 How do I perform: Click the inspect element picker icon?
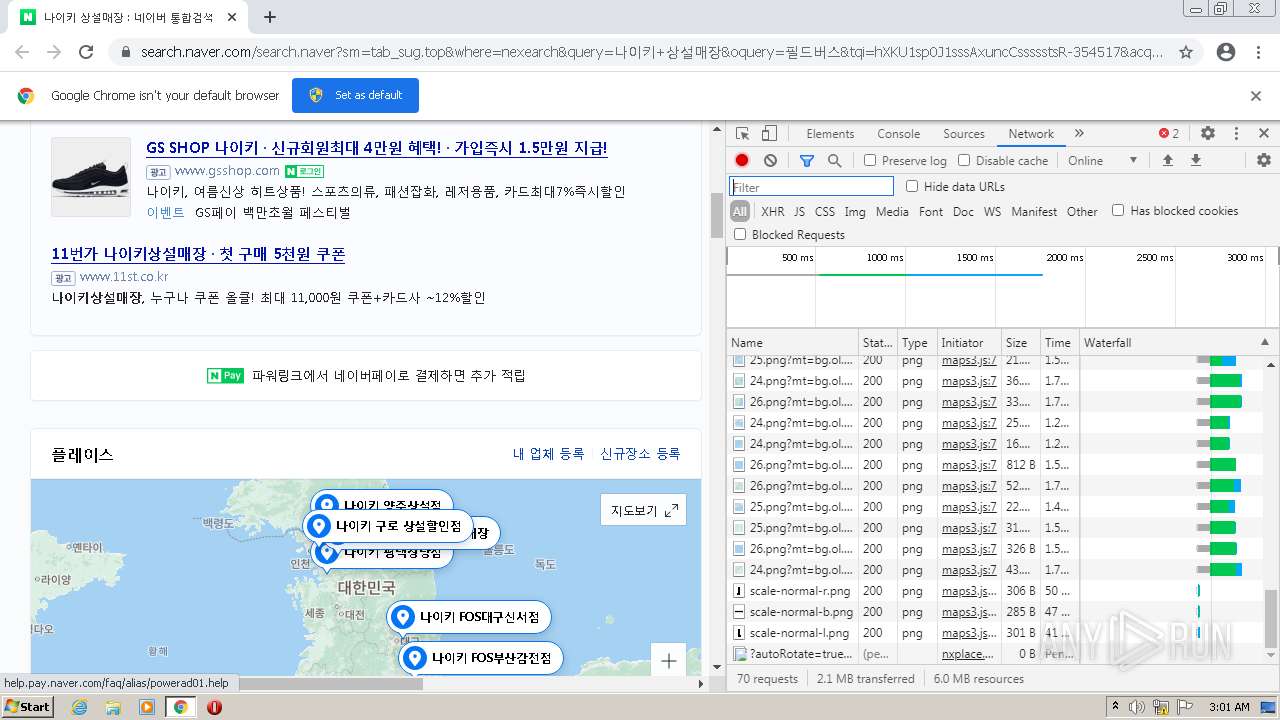pos(742,134)
